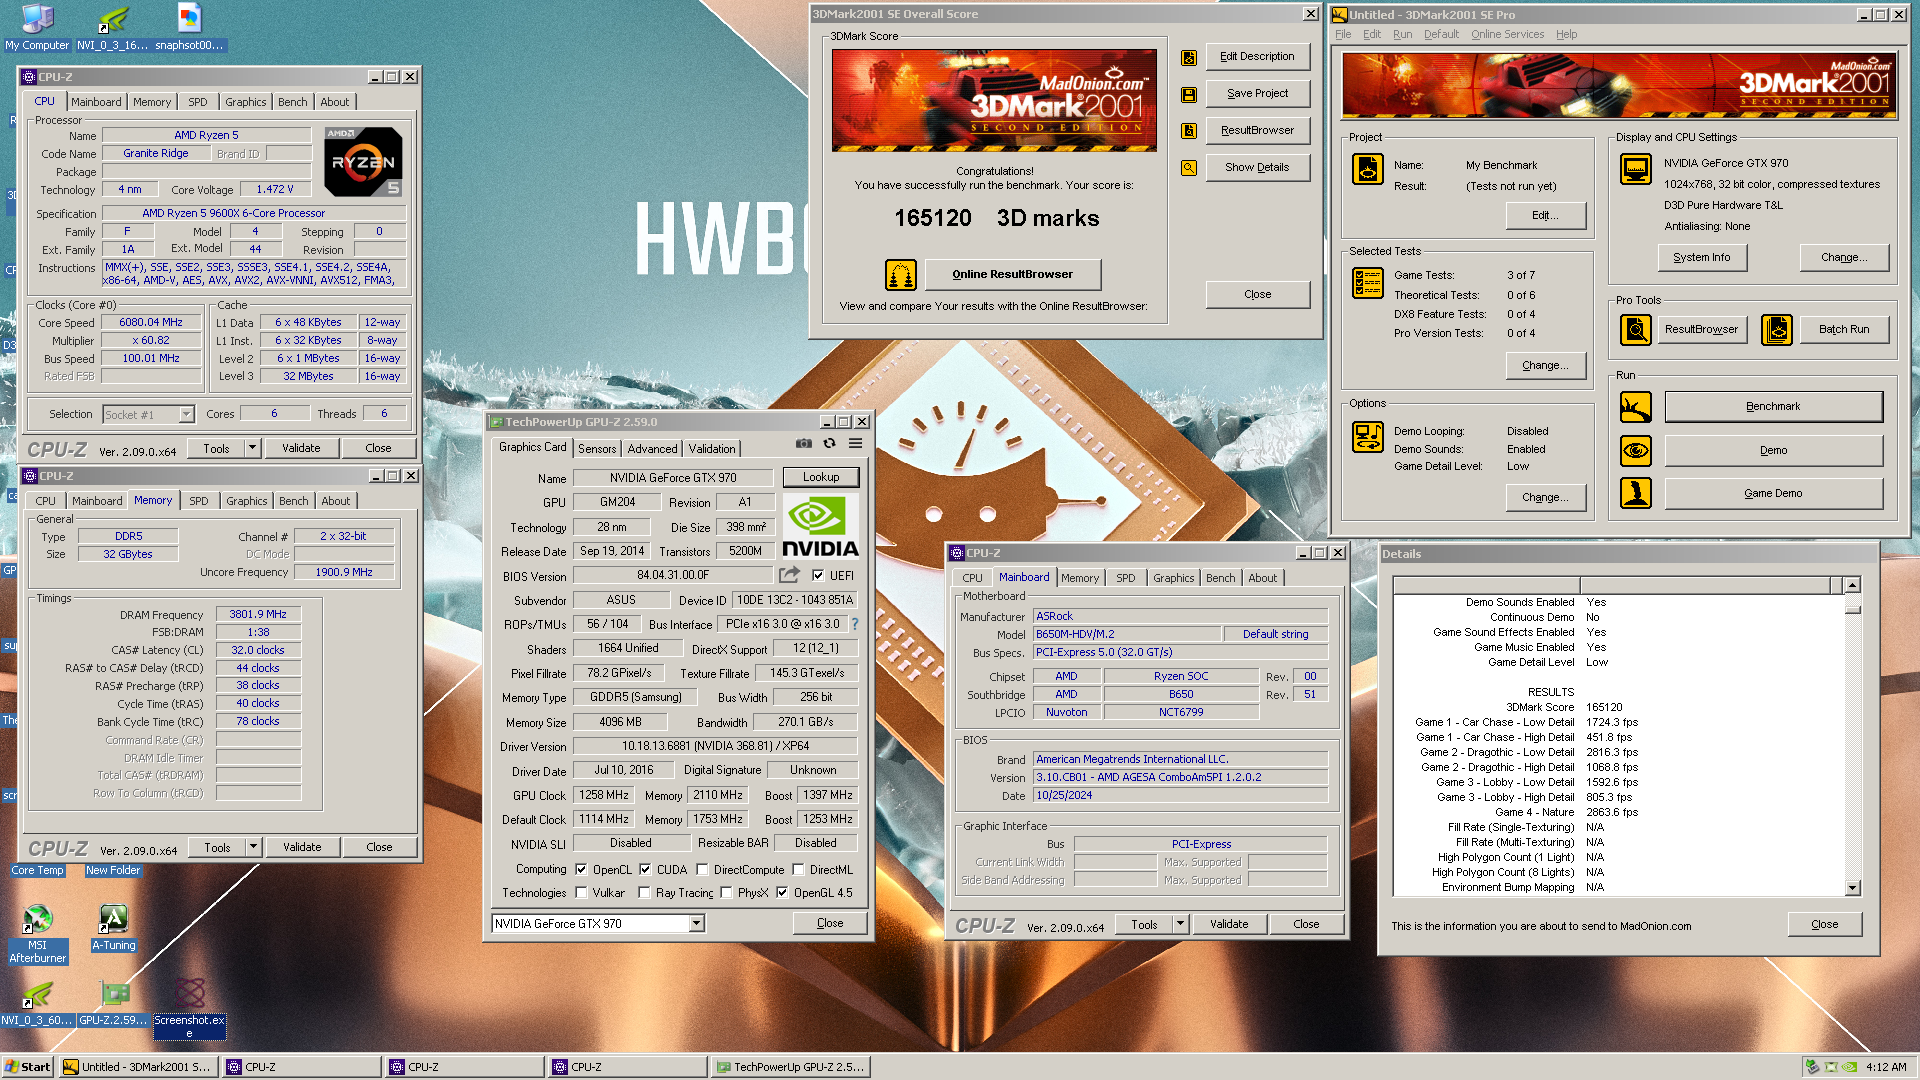Open My Computer desktop icon

(x=37, y=27)
